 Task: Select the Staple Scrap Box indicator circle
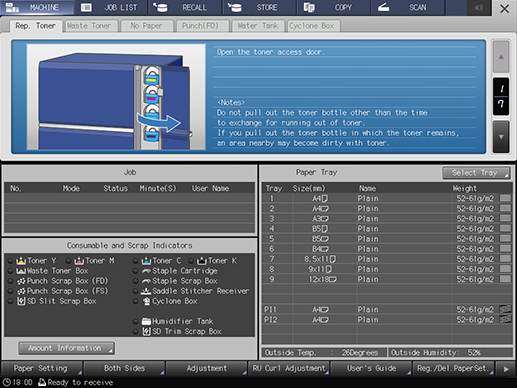[136, 281]
